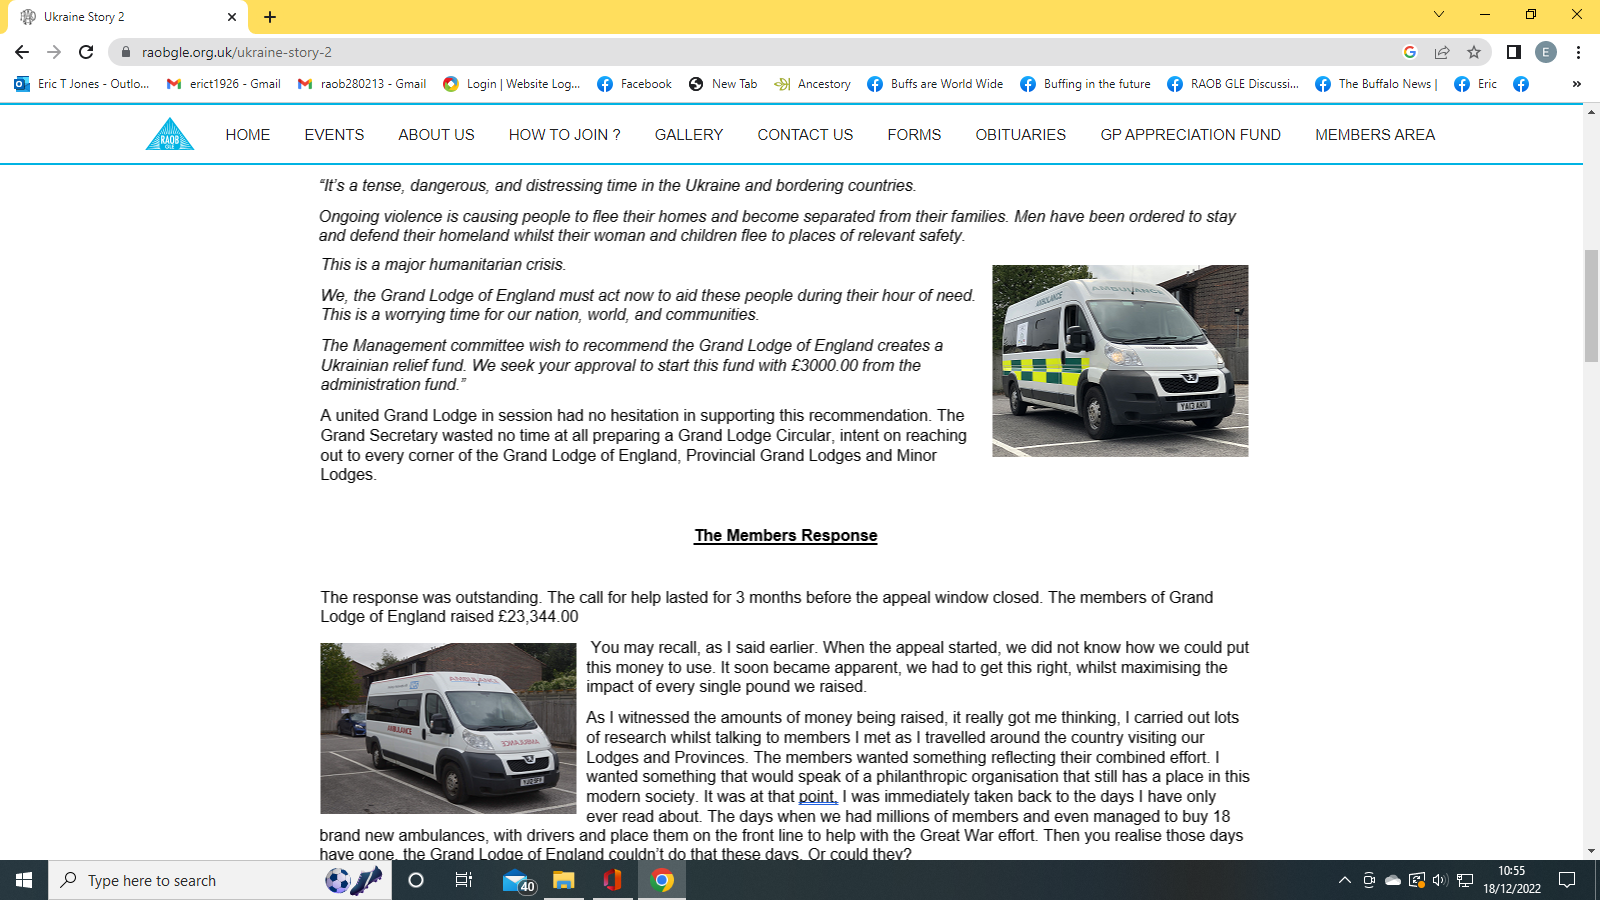Expand the hidden bookmarks overflow chevron
Screen dimensions: 1600x900
coord(1577,84)
